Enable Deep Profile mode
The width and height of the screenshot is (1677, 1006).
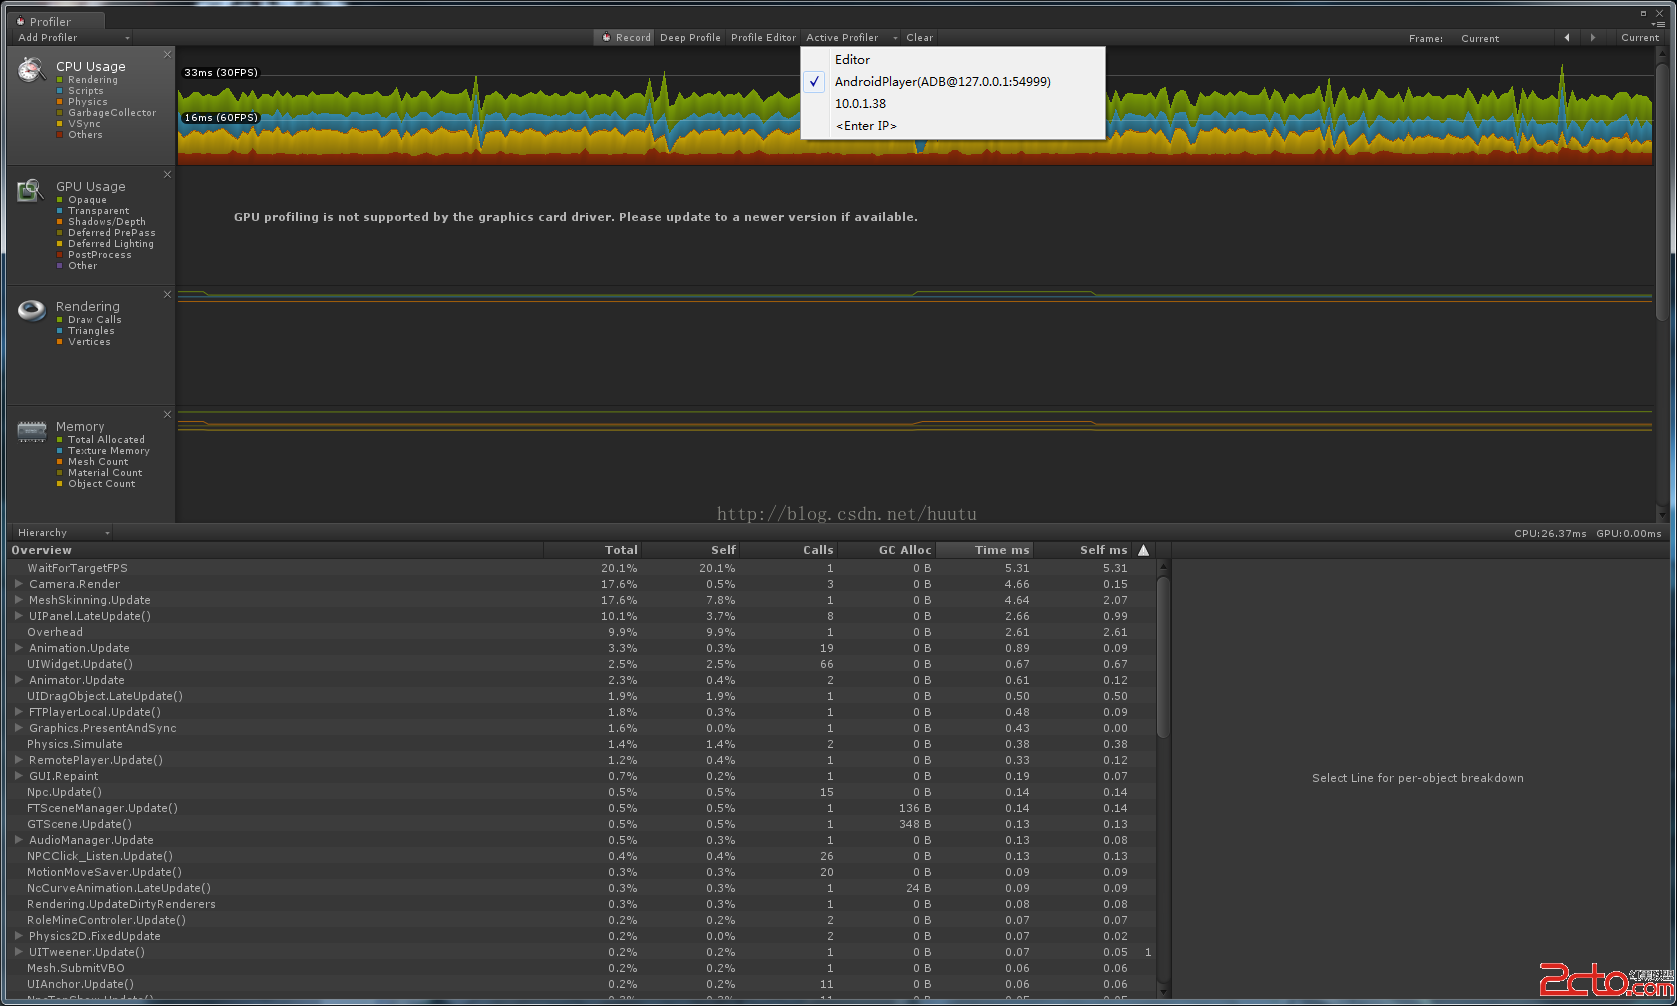coord(690,38)
